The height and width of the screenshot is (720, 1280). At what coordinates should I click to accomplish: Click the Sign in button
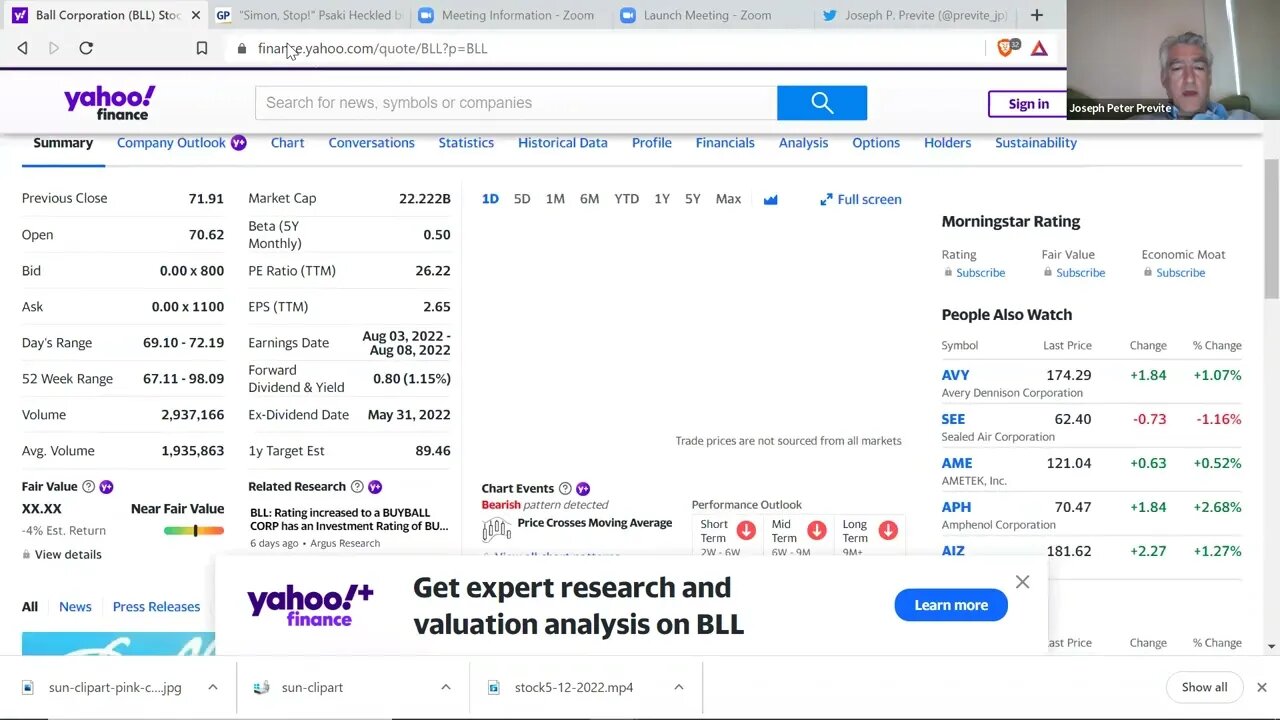(x=1028, y=104)
